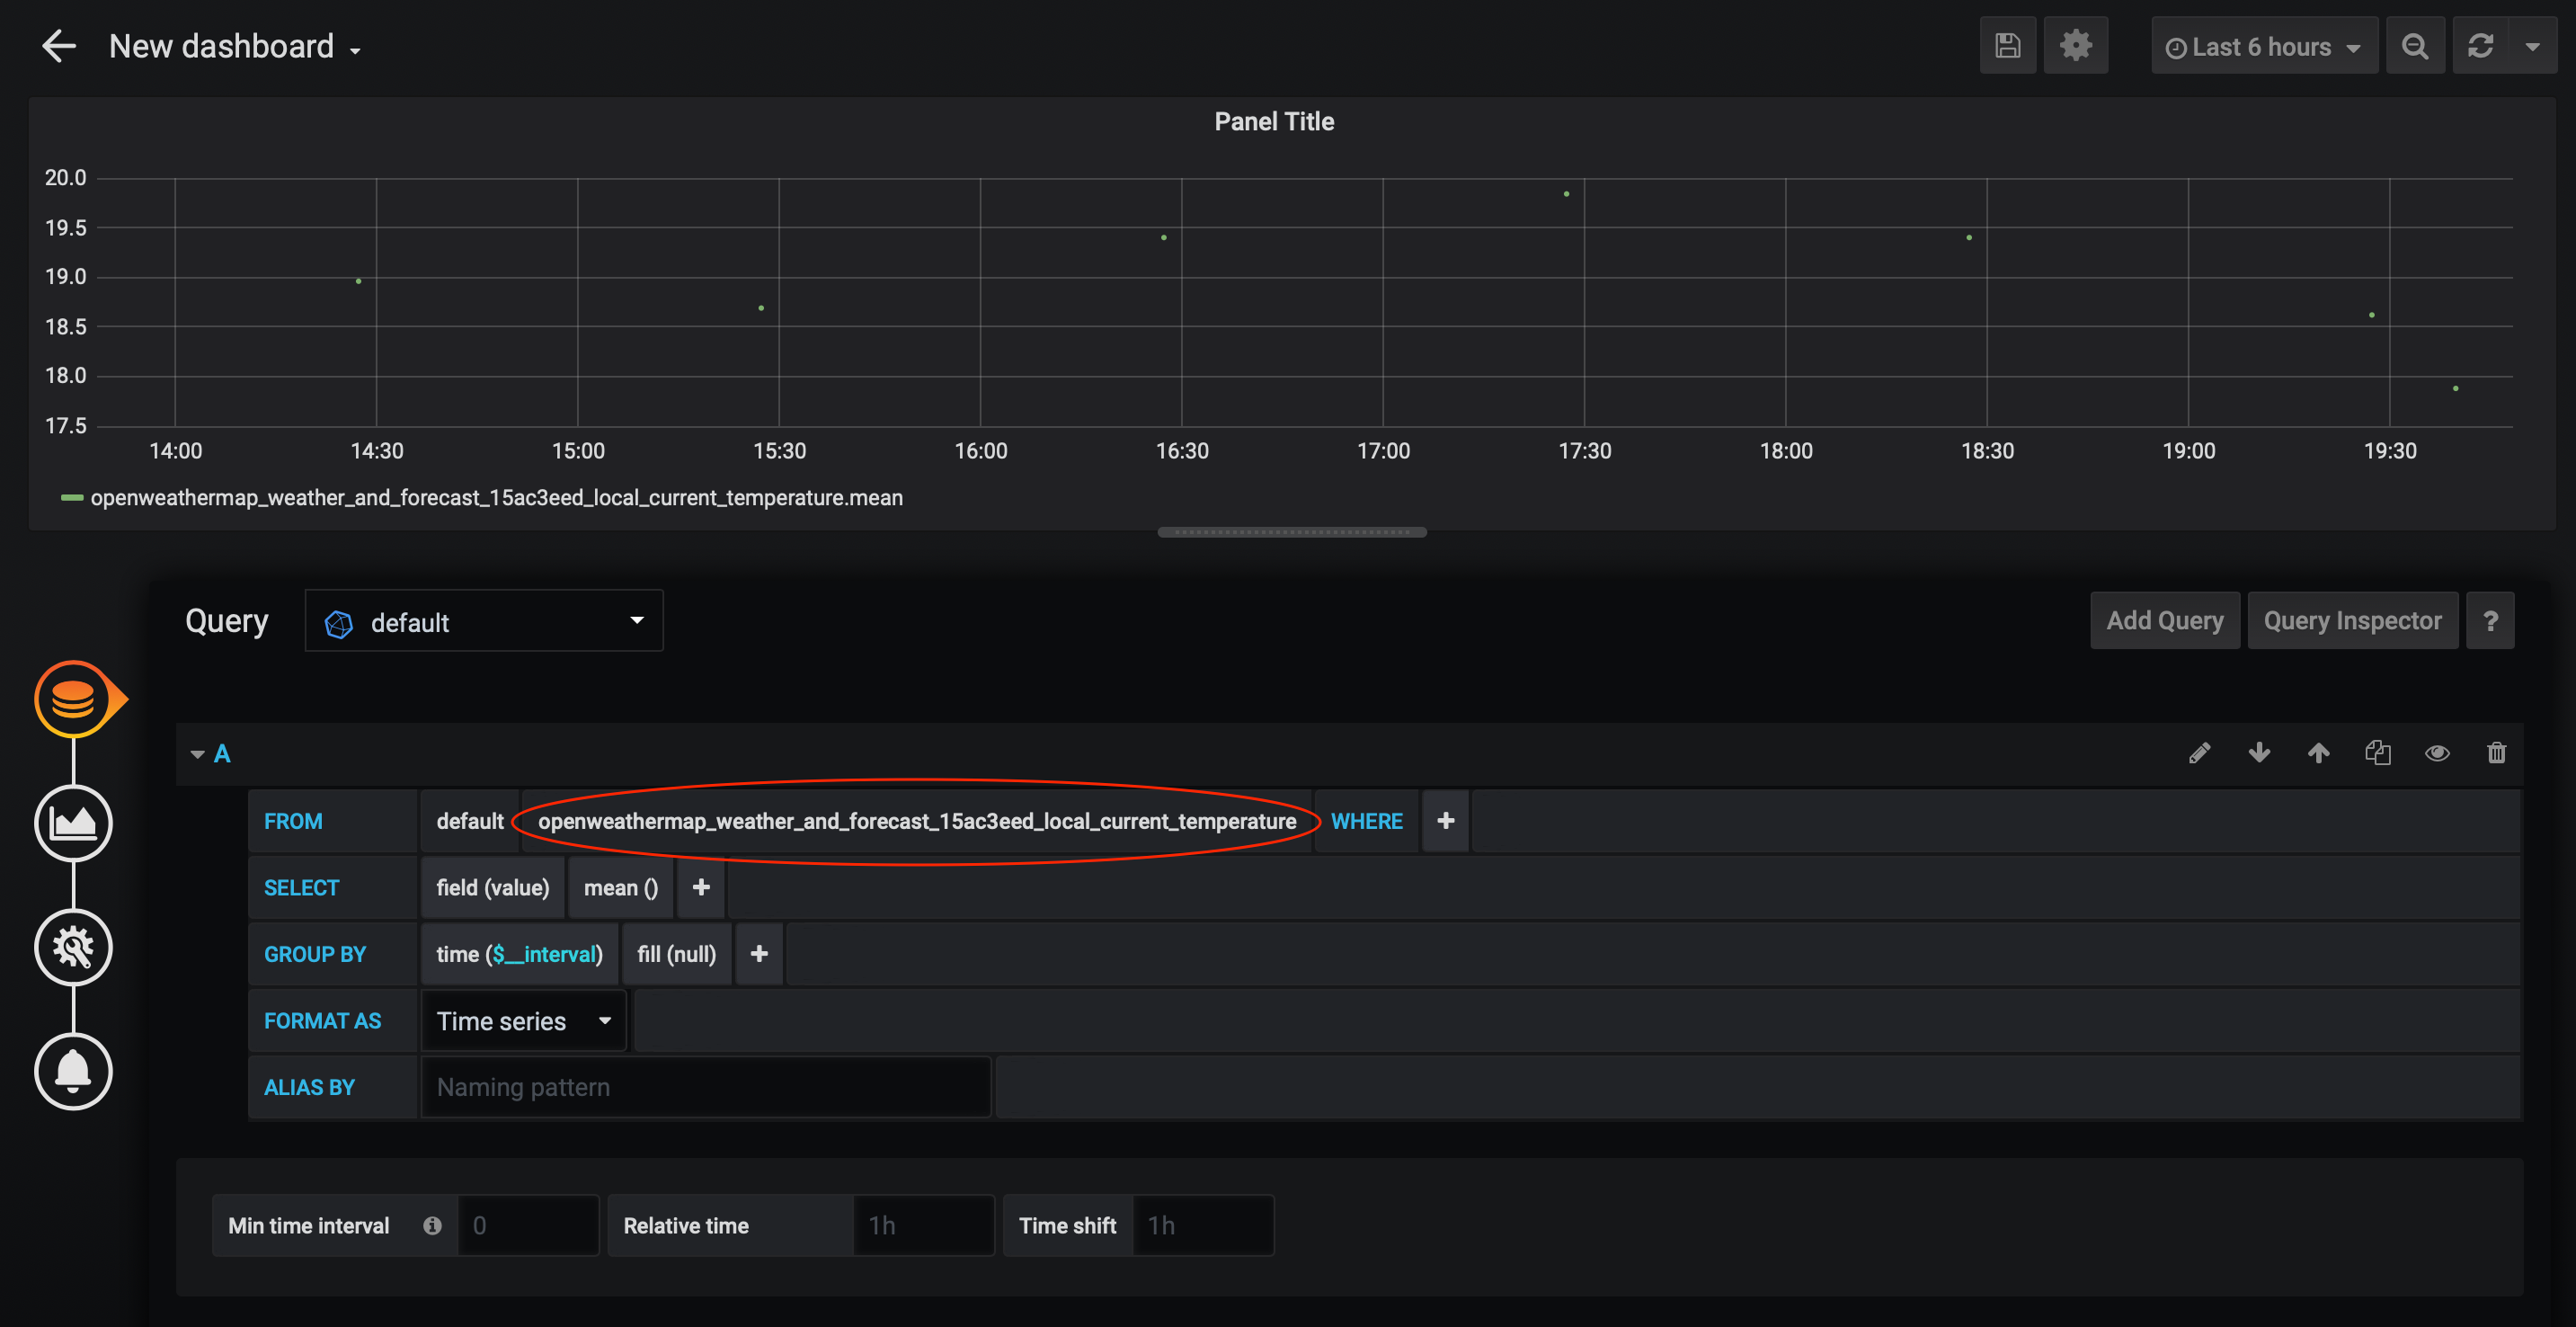The image size is (2576, 1327).
Task: Click the Query Inspector button
Action: point(2352,621)
